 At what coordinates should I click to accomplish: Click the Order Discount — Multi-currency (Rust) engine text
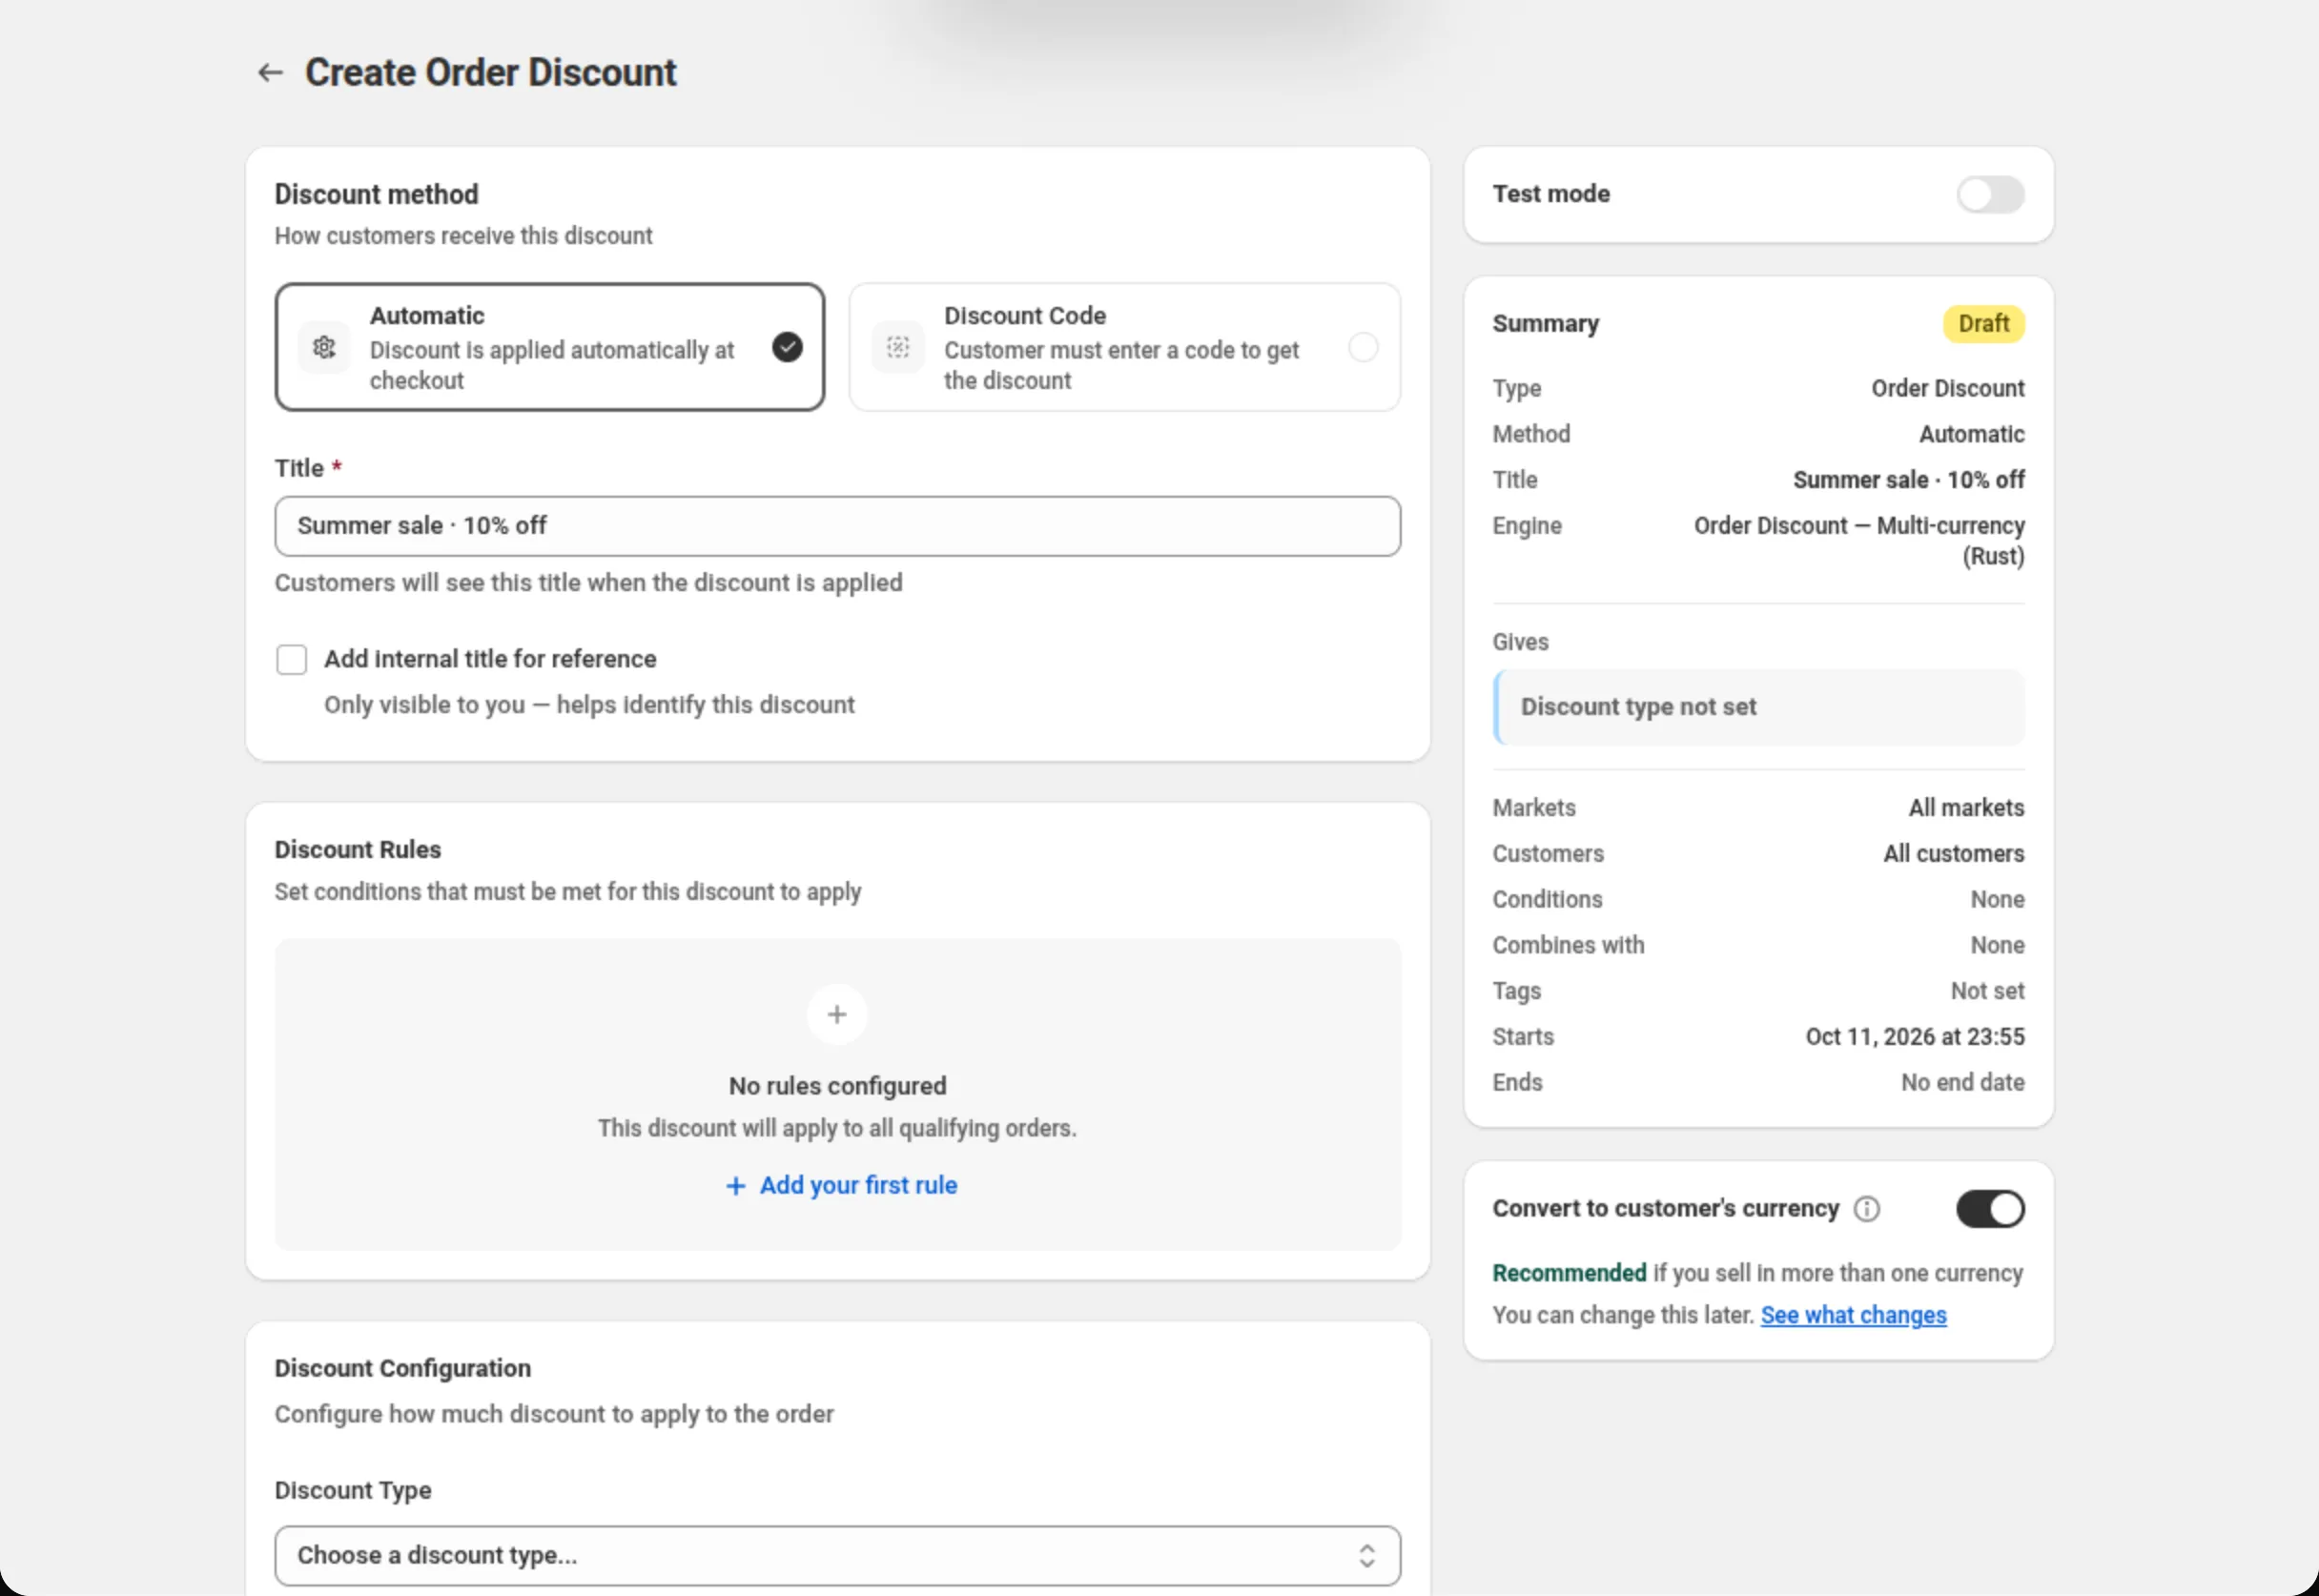click(x=1858, y=541)
